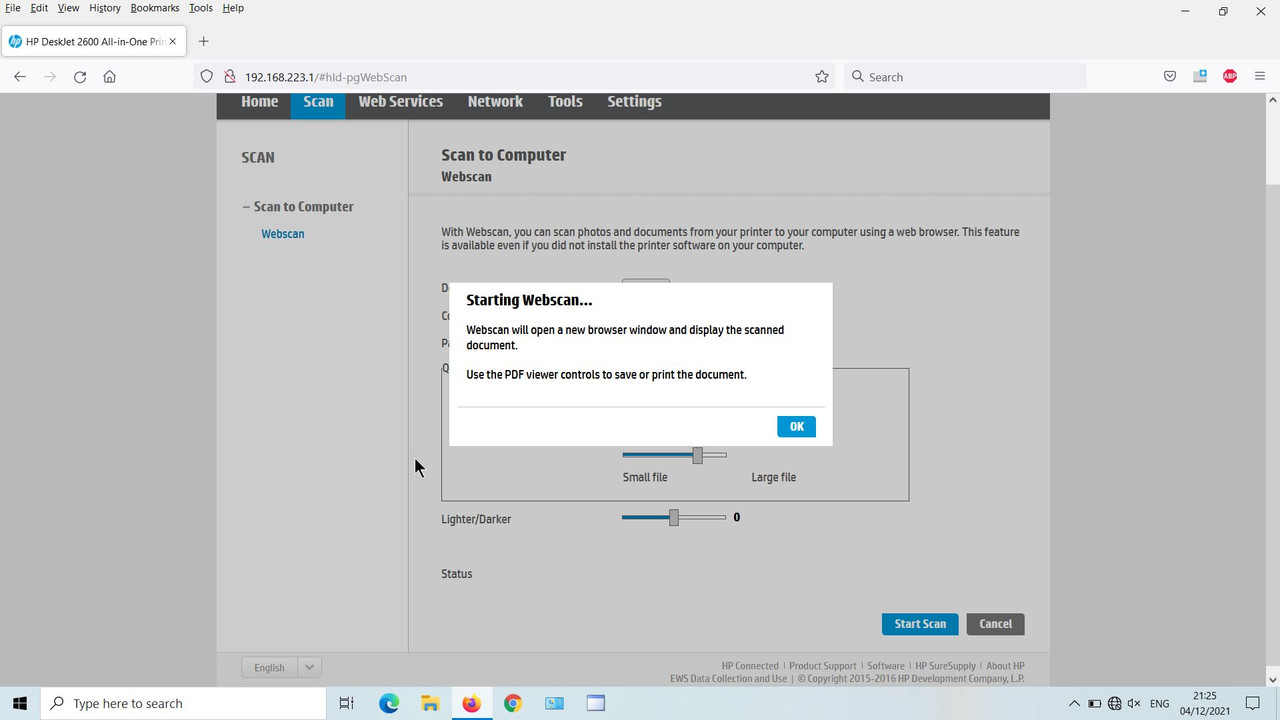The image size is (1280, 720).
Task: Click the network globe tray icon
Action: [1115, 704]
